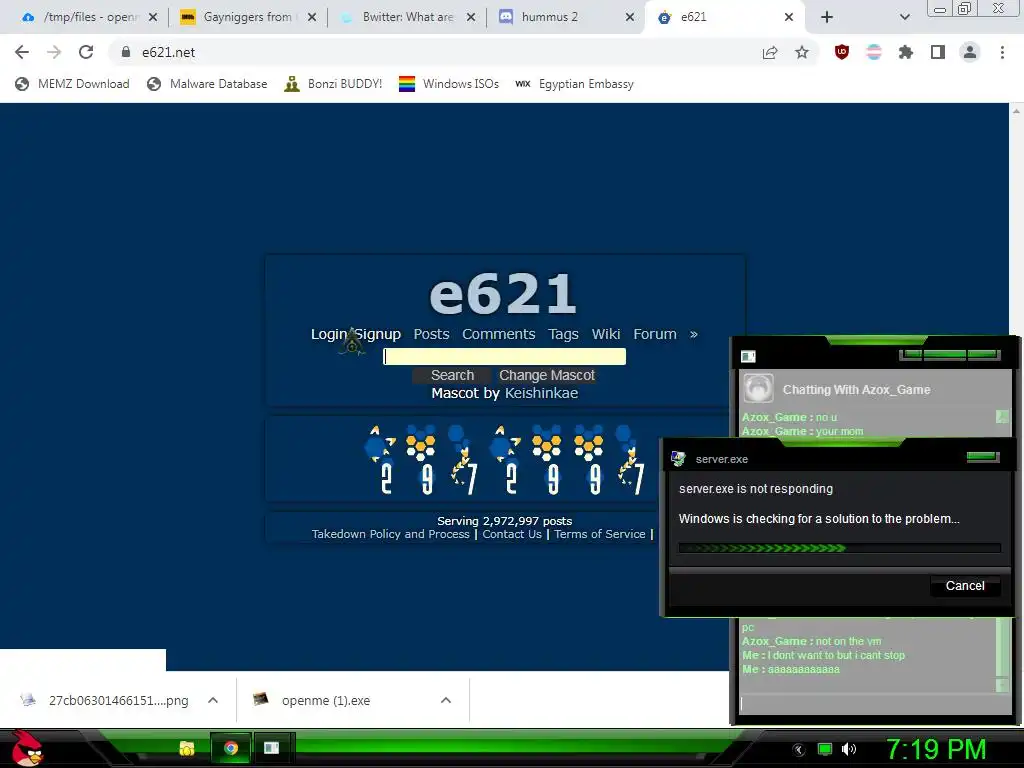Open the downloaded openme (1).exe file
Image resolution: width=1024 pixels, height=768 pixels.
tap(312, 700)
